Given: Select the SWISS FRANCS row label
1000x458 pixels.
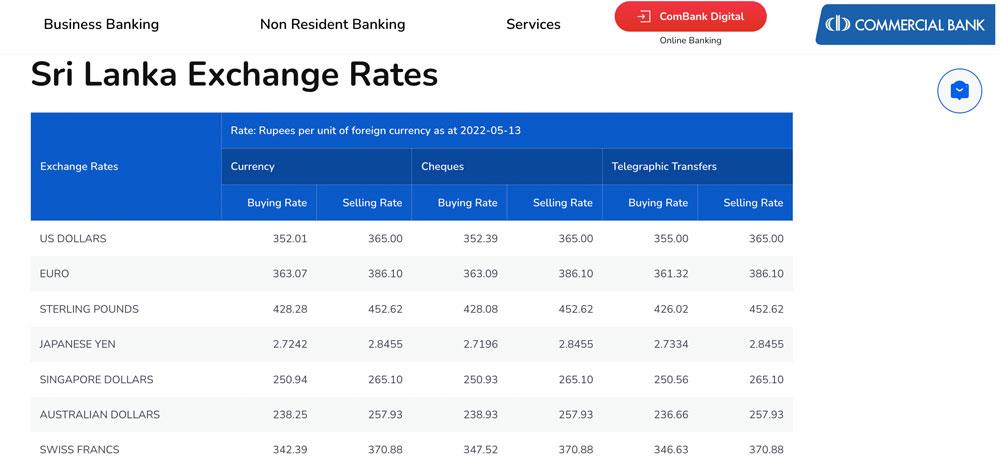Looking at the screenshot, I should pyautogui.click(x=80, y=449).
